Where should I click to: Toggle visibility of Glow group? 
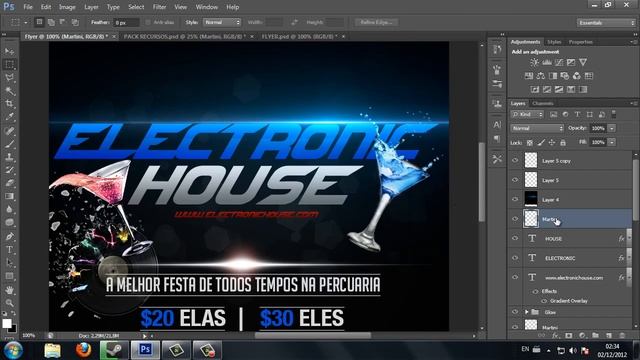515,312
